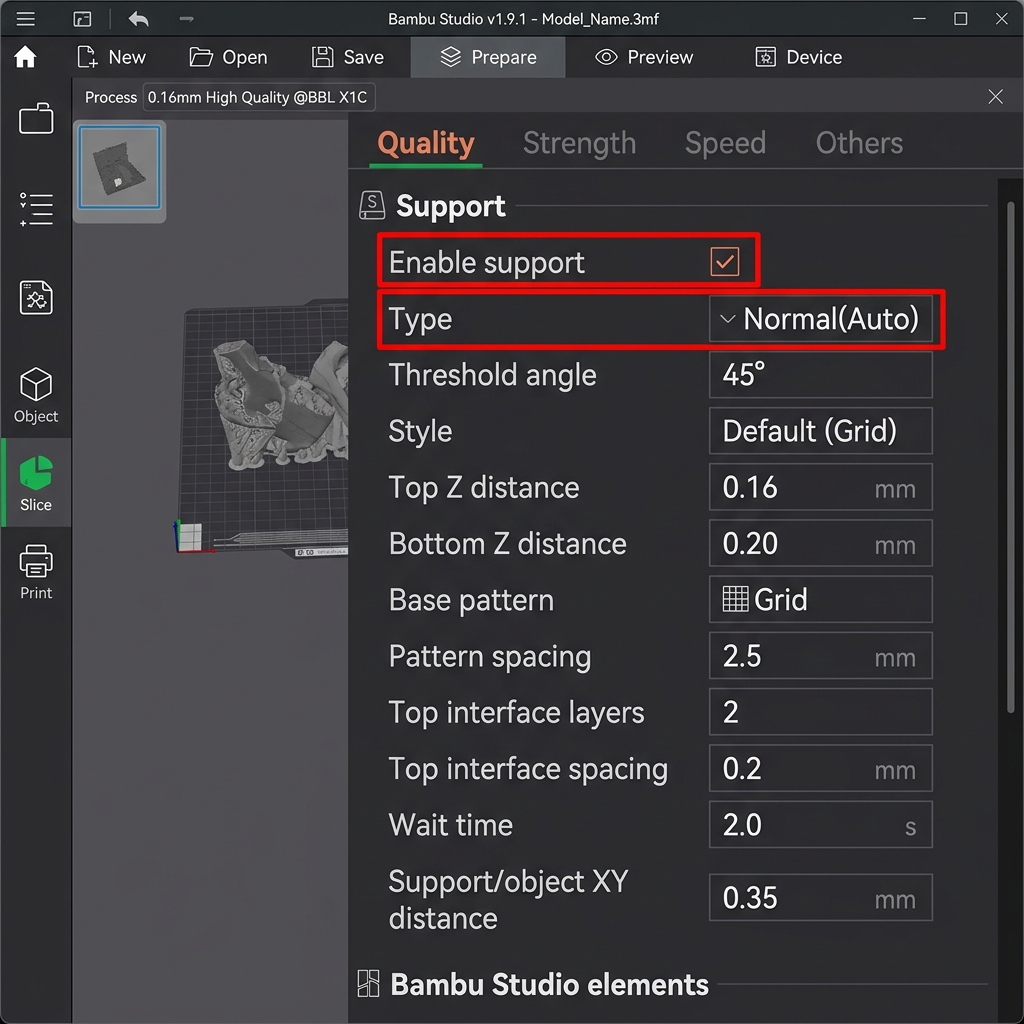Click the window layout icon in title bar
Screen dimensions: 1024x1024
[x=82, y=19]
